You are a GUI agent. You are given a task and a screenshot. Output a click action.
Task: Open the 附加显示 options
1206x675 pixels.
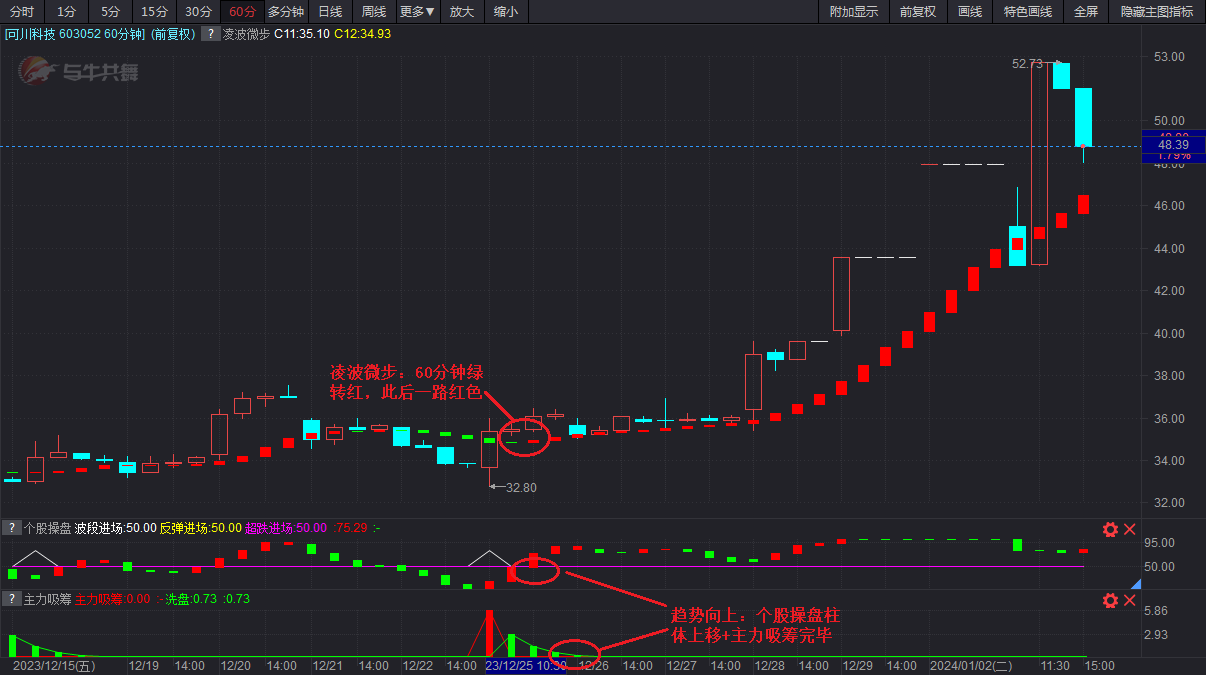tap(854, 12)
